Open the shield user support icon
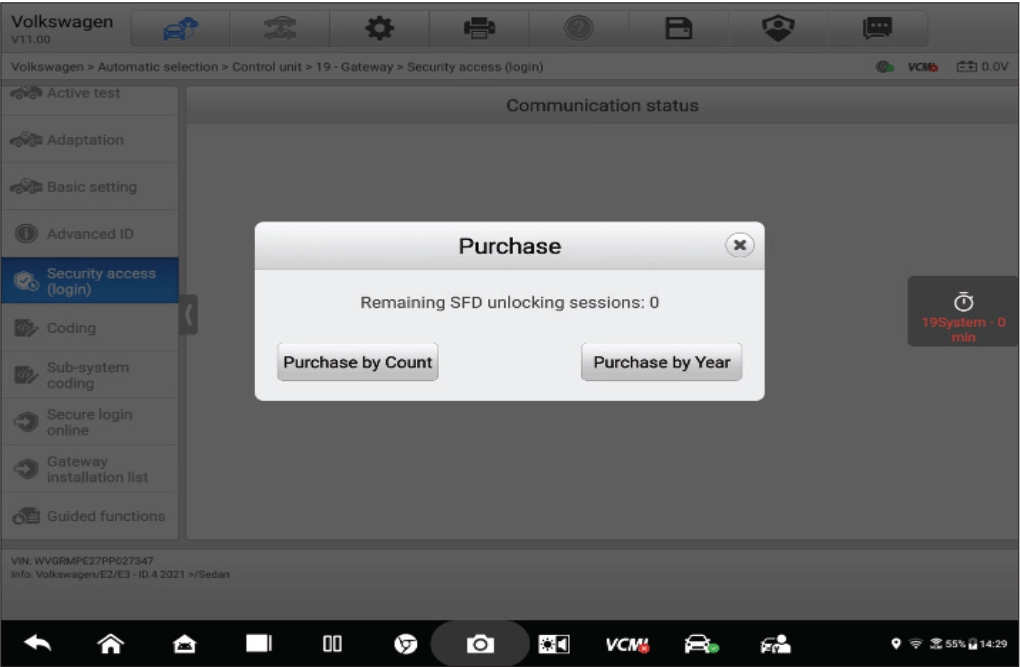This screenshot has height=667, width=1020. (778, 29)
